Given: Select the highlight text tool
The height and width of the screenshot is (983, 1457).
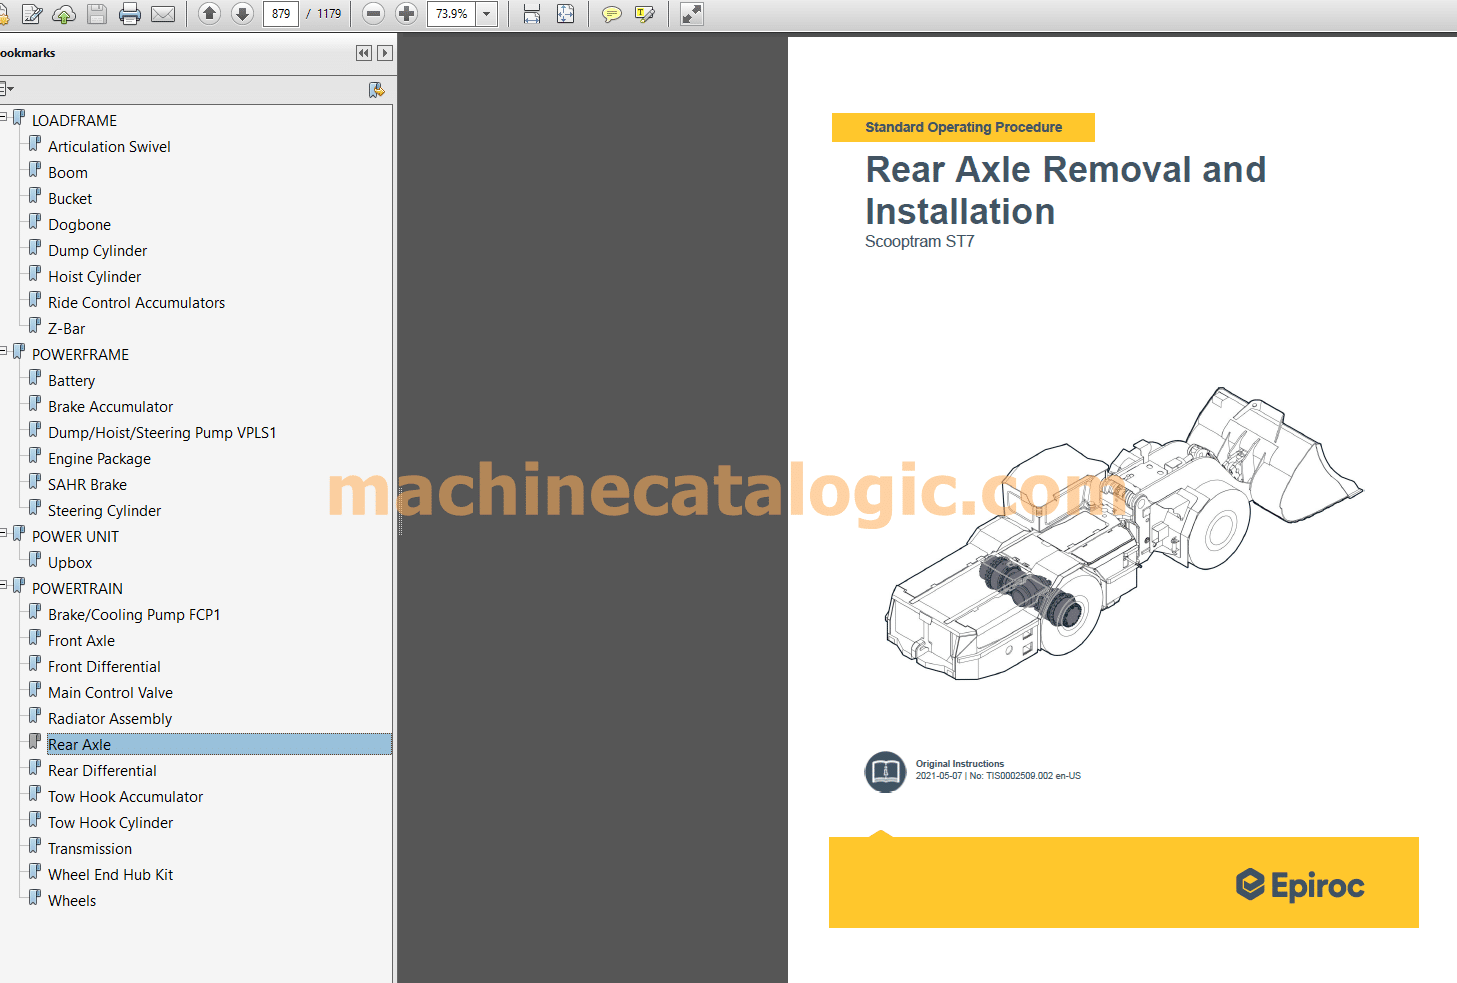Looking at the screenshot, I should [x=645, y=14].
